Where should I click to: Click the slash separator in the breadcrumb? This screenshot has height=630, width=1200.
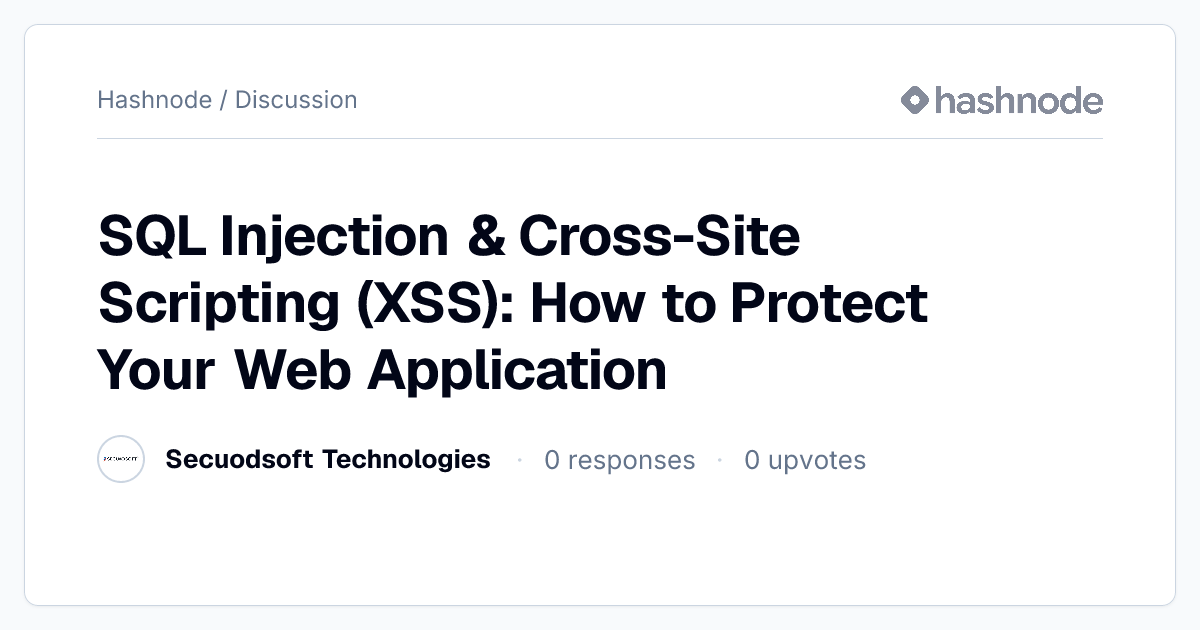tap(223, 100)
